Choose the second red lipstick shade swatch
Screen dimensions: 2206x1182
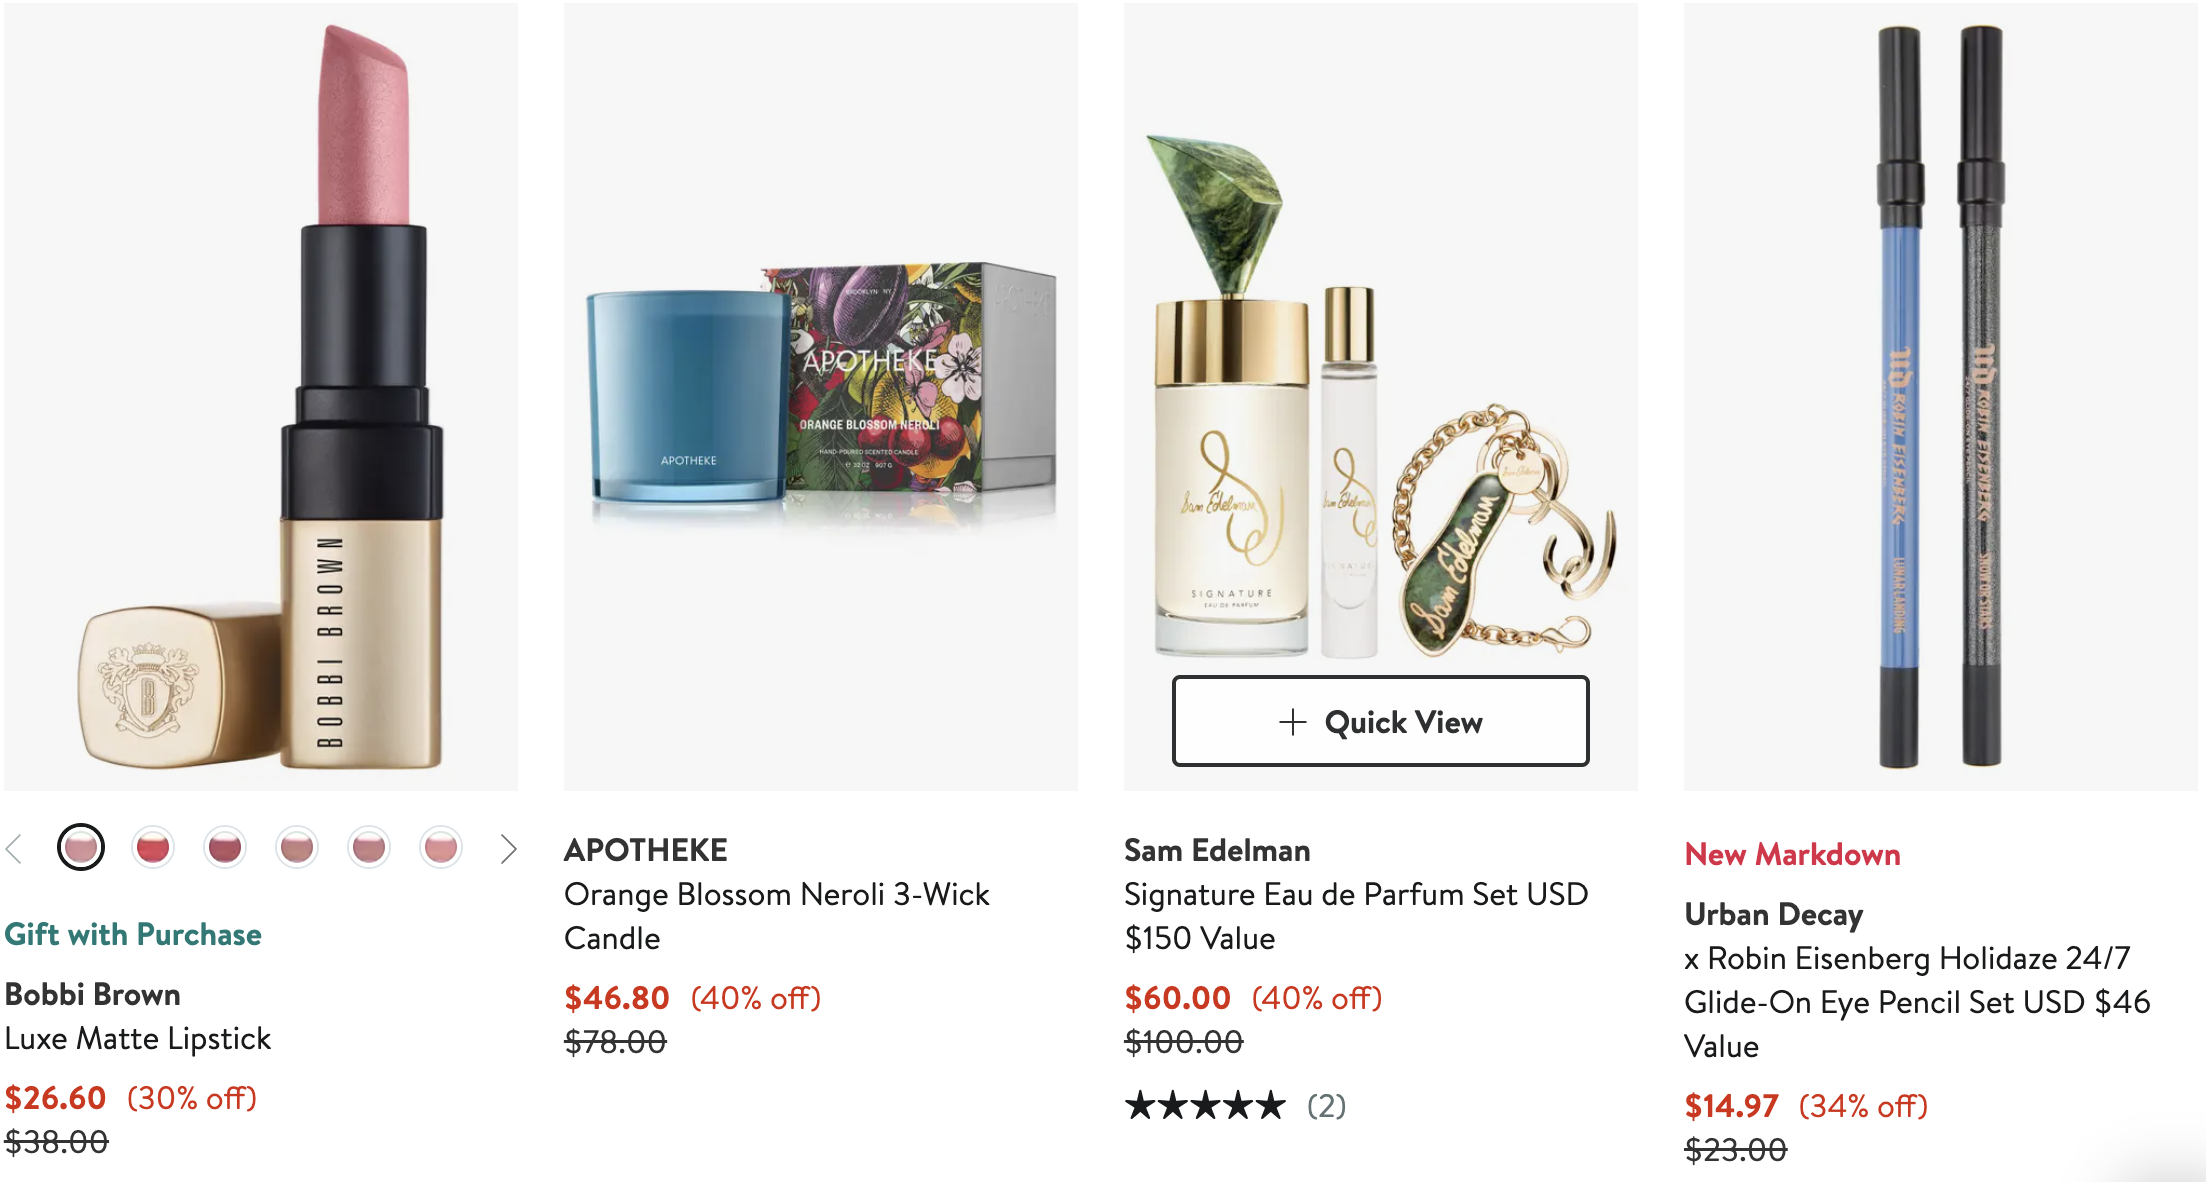click(153, 848)
